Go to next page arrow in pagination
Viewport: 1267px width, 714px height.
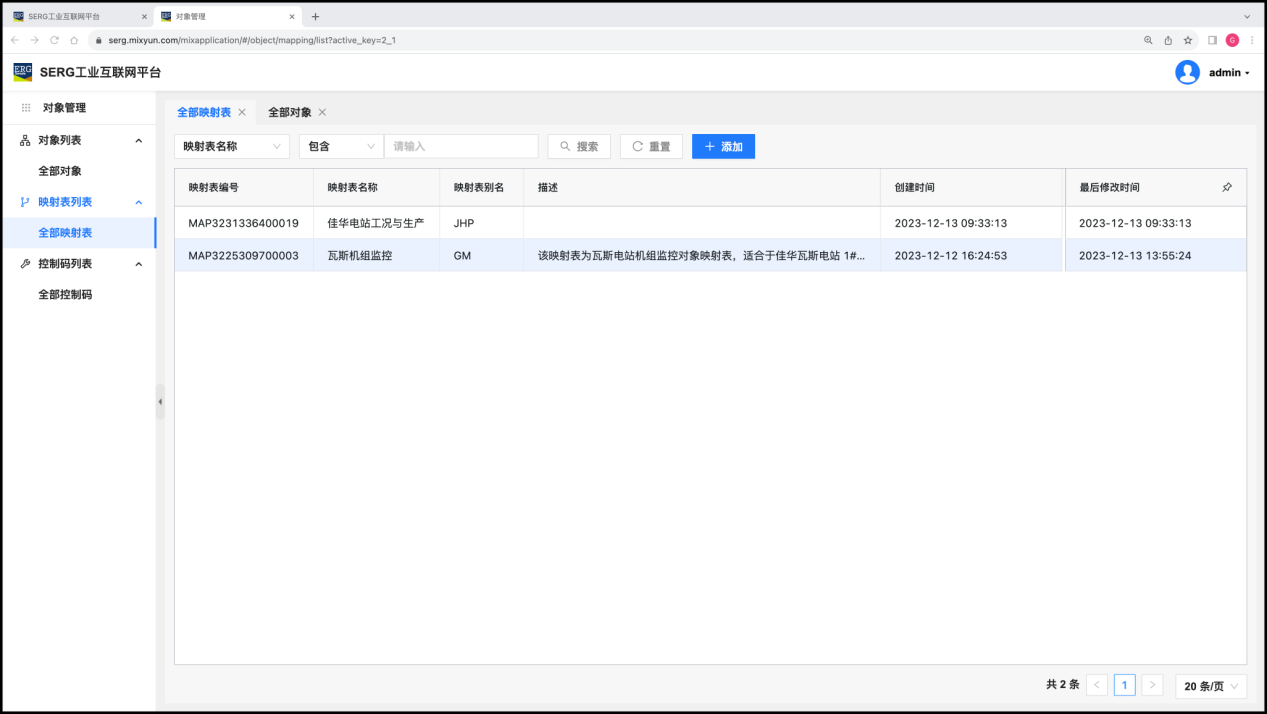point(1152,685)
